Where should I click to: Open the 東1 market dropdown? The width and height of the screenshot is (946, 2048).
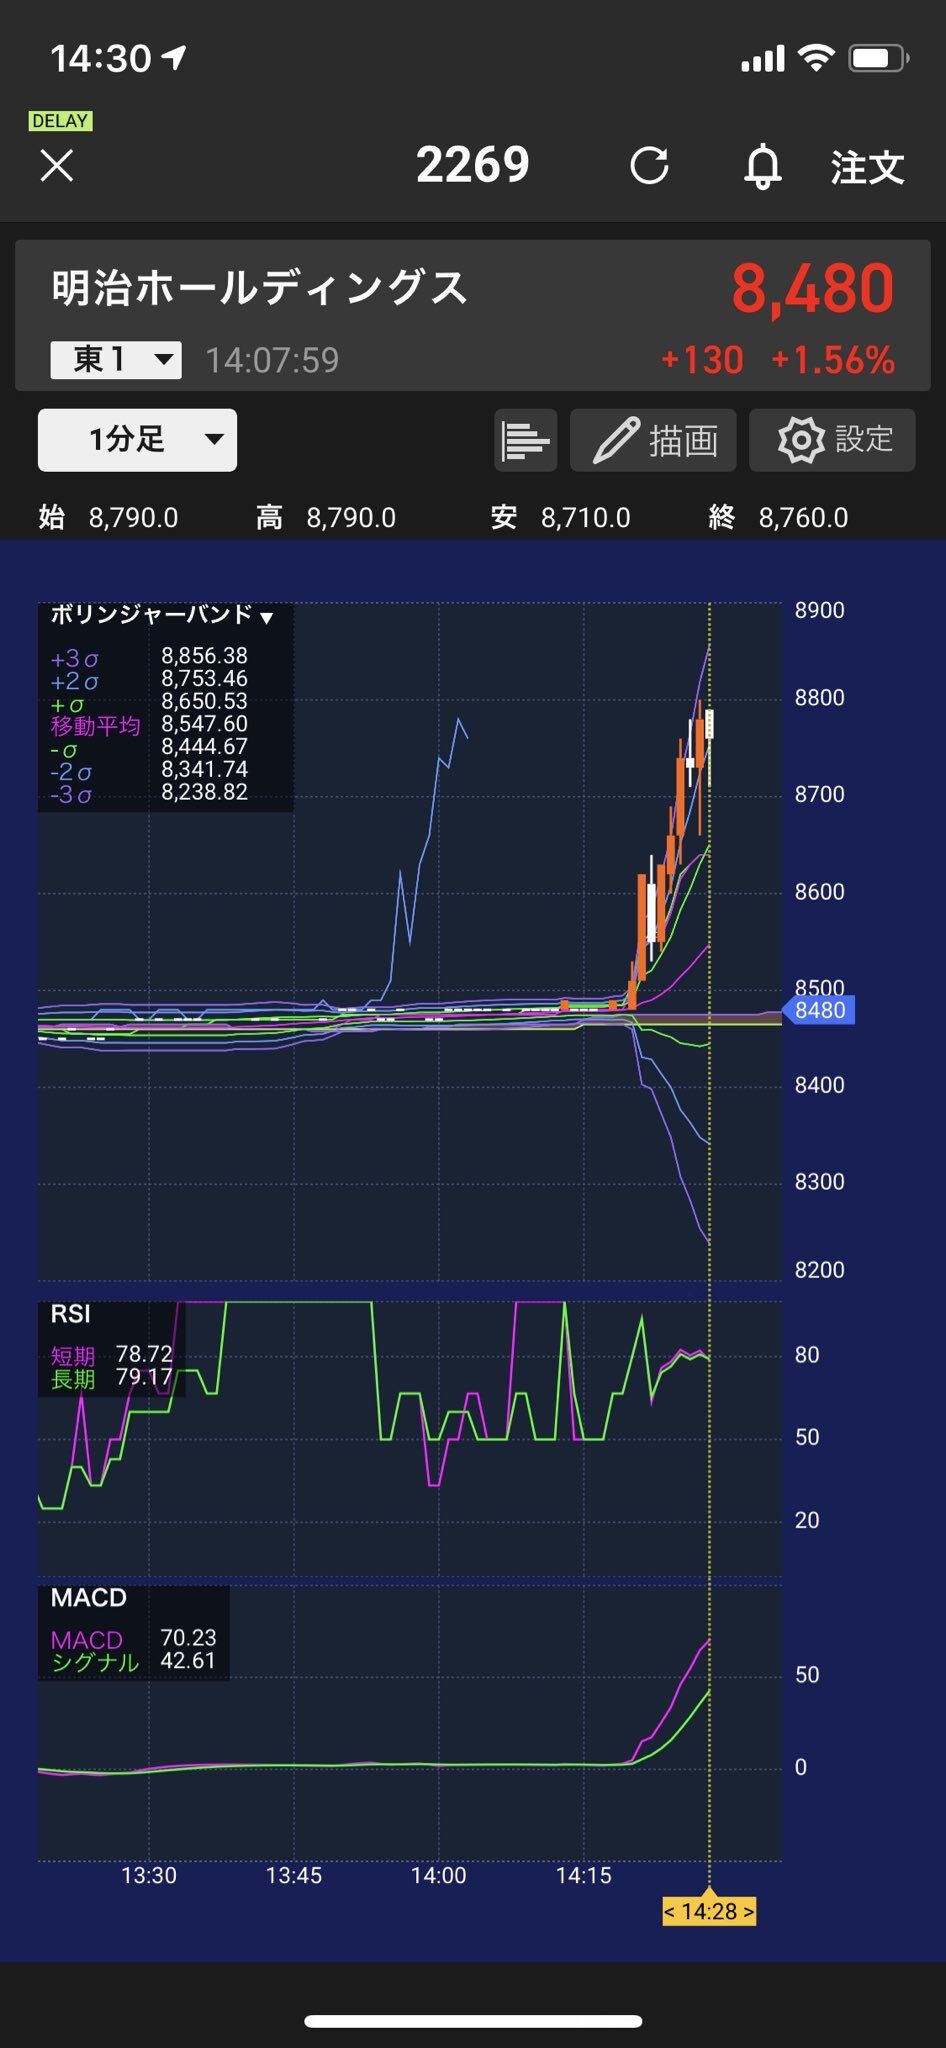pos(116,359)
